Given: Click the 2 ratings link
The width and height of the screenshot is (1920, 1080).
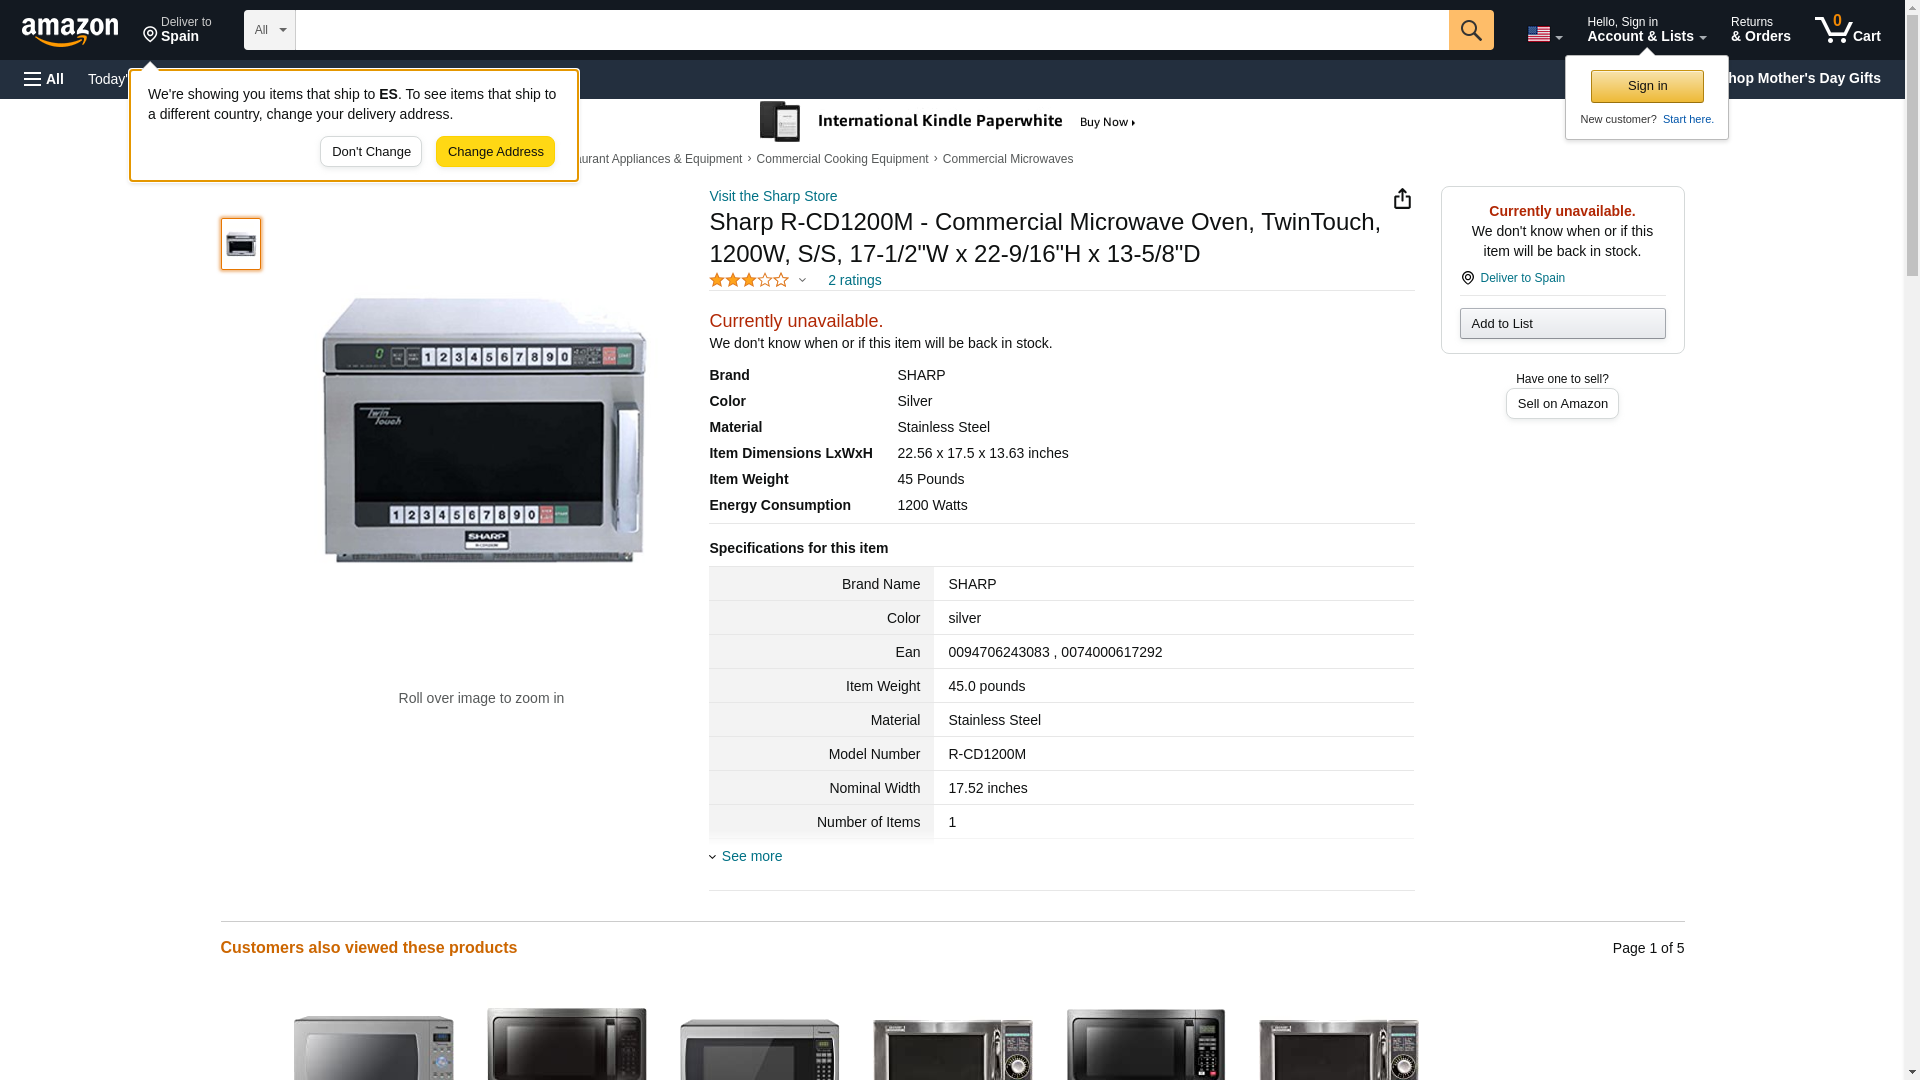Looking at the screenshot, I should (x=854, y=281).
